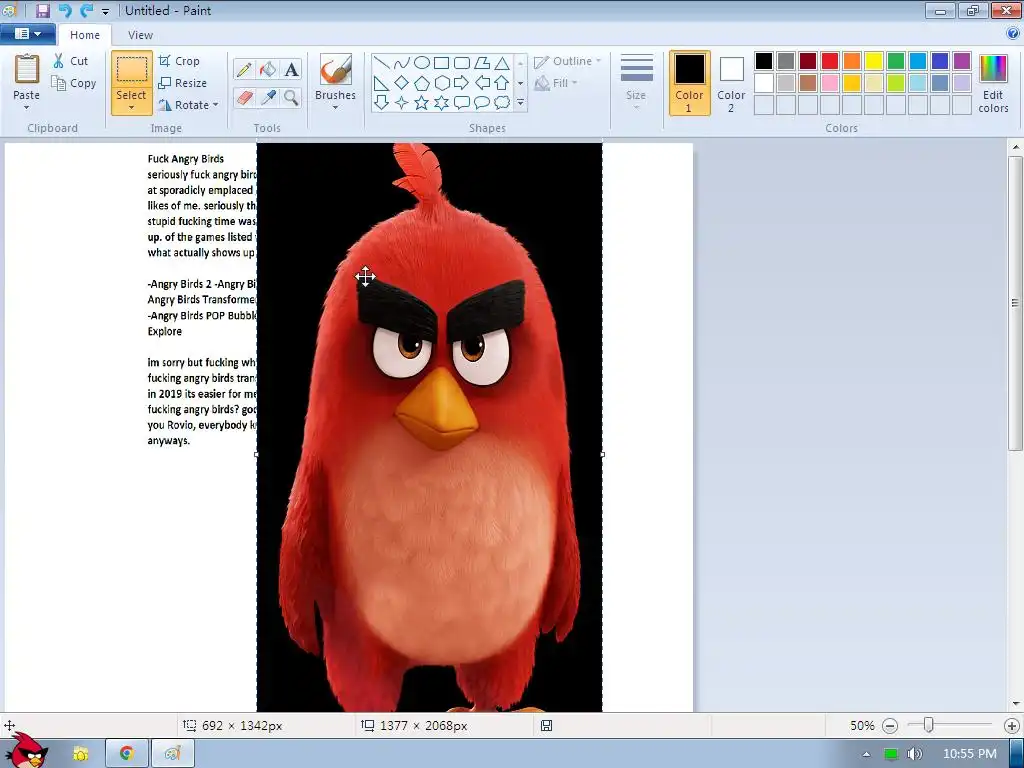Screen dimensions: 1024x768
Task: Click the Crop button
Action: tap(179, 61)
